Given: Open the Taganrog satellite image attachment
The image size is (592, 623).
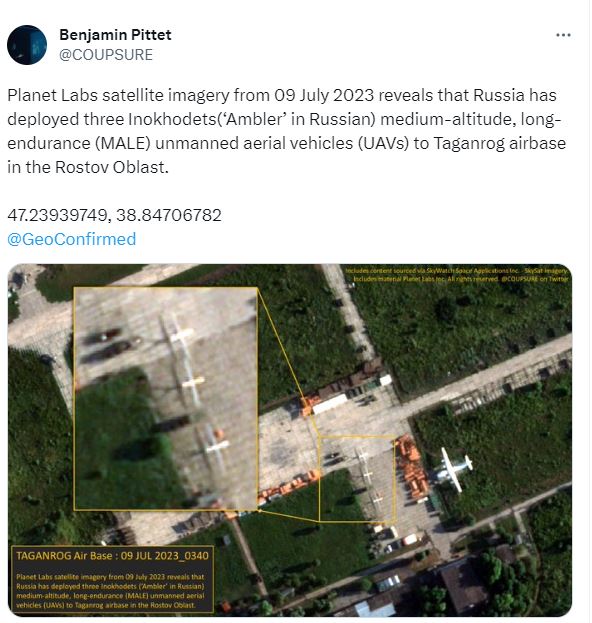Looking at the screenshot, I should (290, 440).
